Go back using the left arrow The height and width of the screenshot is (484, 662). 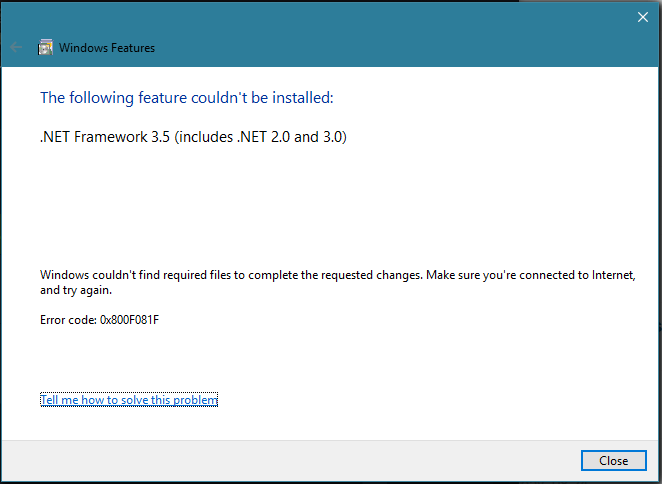click(x=16, y=47)
